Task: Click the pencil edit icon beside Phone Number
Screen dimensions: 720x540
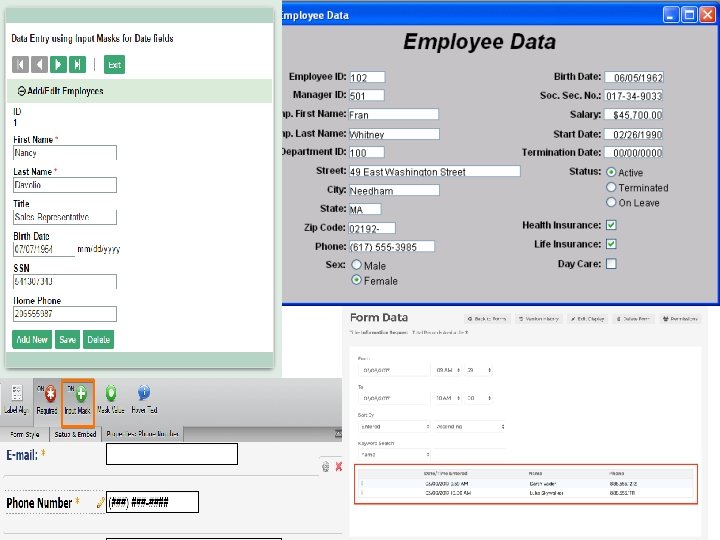Action: (x=100, y=503)
